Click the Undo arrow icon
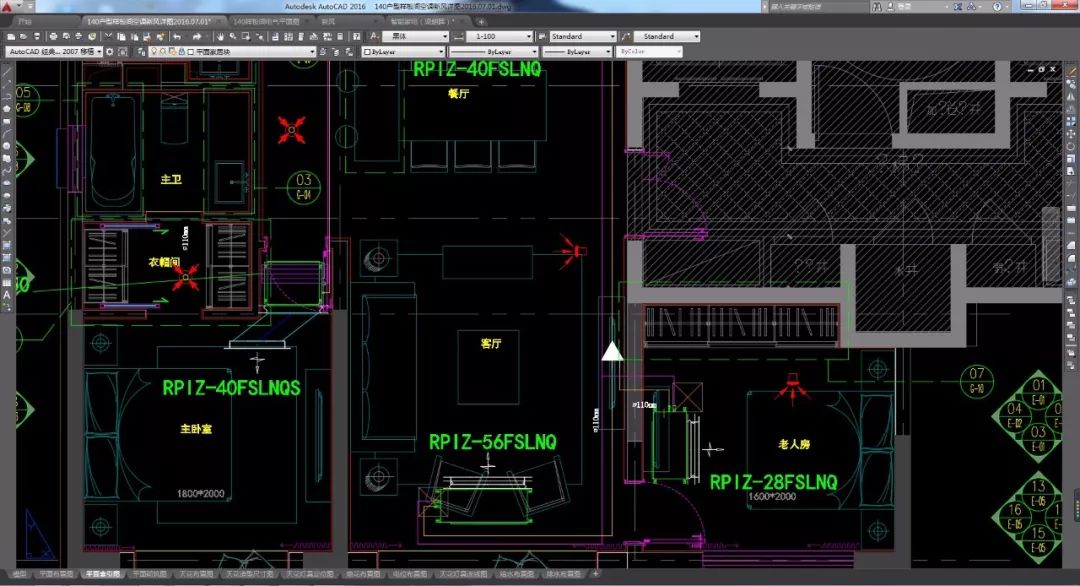Screen dimensions: 1080x586 (x=177, y=36)
